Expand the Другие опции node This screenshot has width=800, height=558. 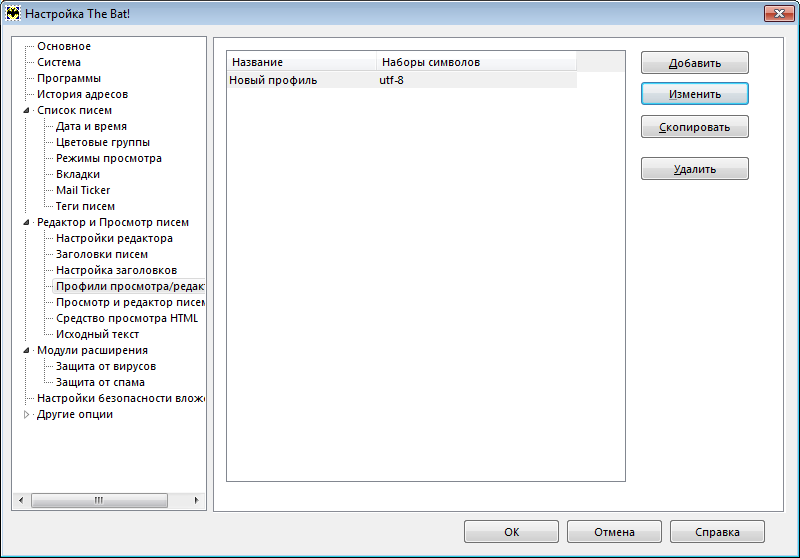26,415
